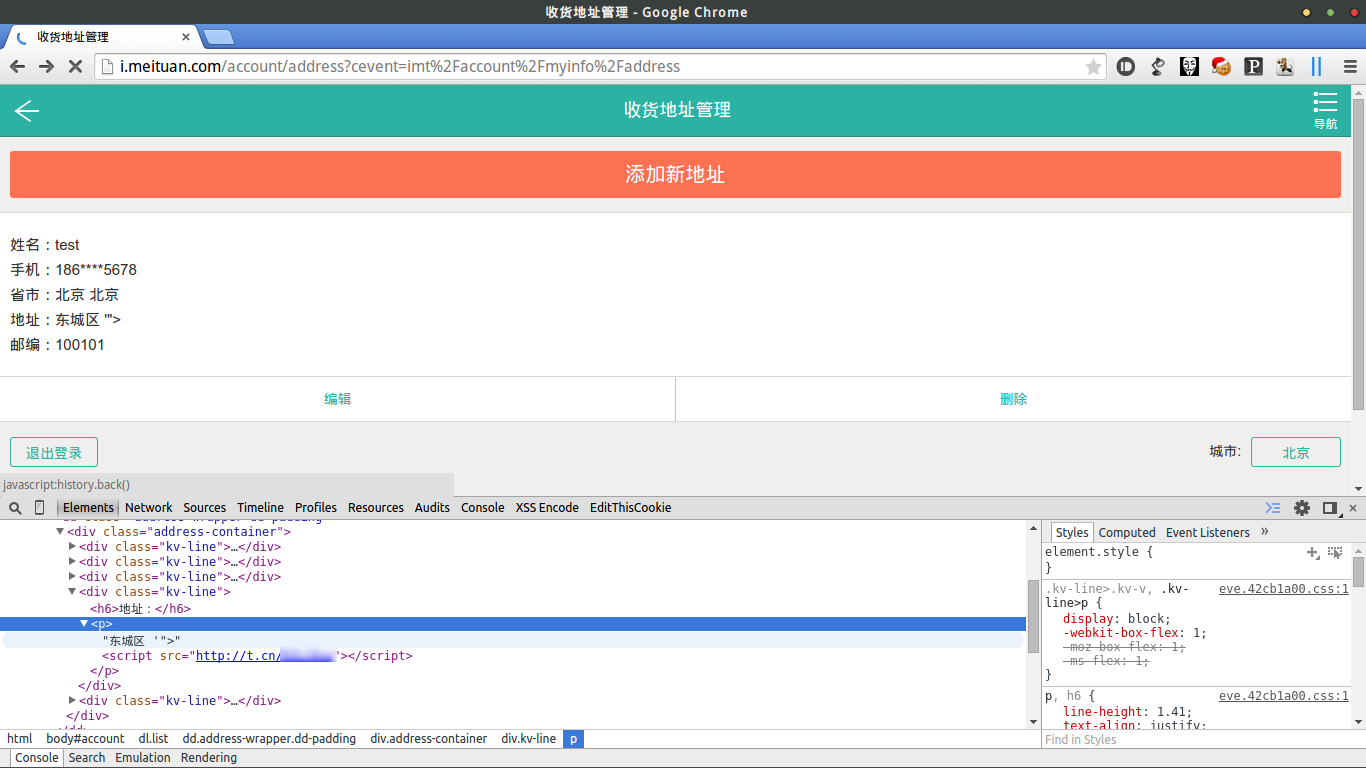Switch to the Console panel tab

tap(483, 508)
